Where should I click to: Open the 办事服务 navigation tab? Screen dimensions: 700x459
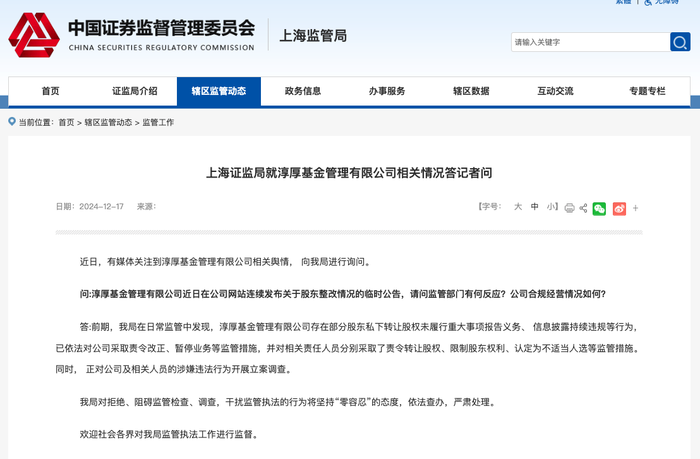tap(387, 91)
